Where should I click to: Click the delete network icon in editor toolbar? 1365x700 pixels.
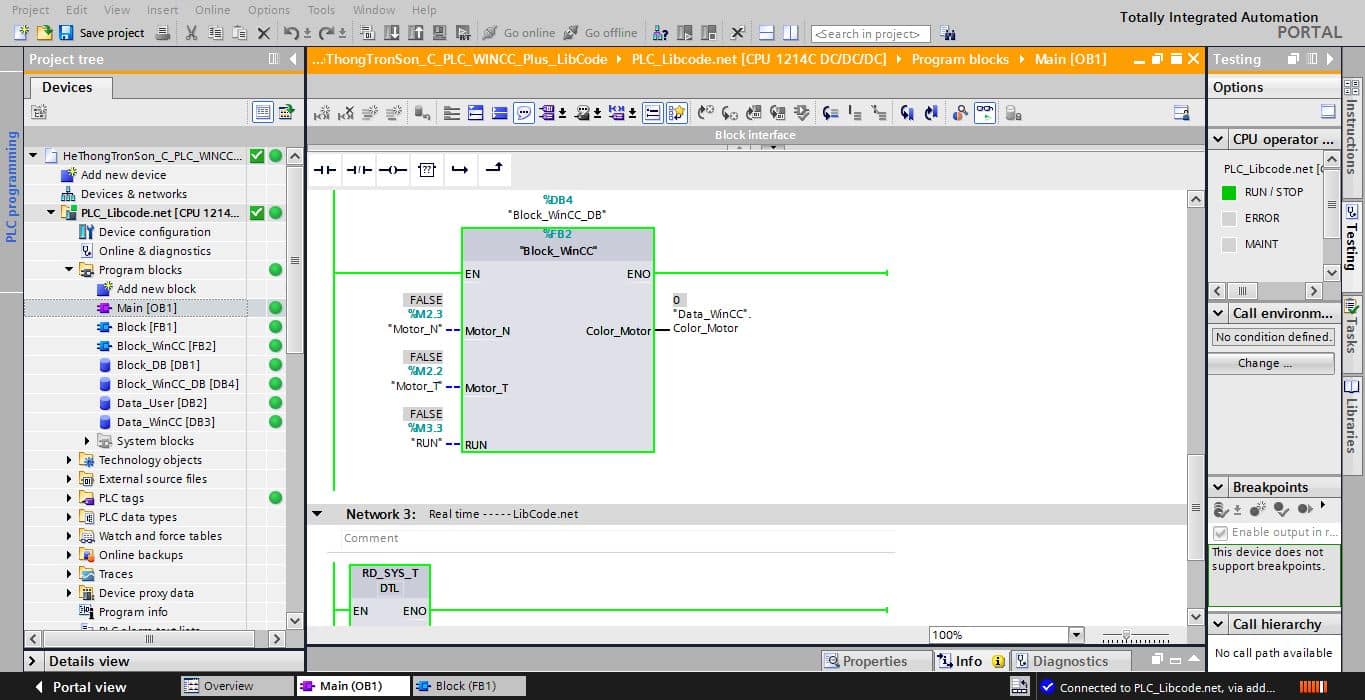(345, 113)
